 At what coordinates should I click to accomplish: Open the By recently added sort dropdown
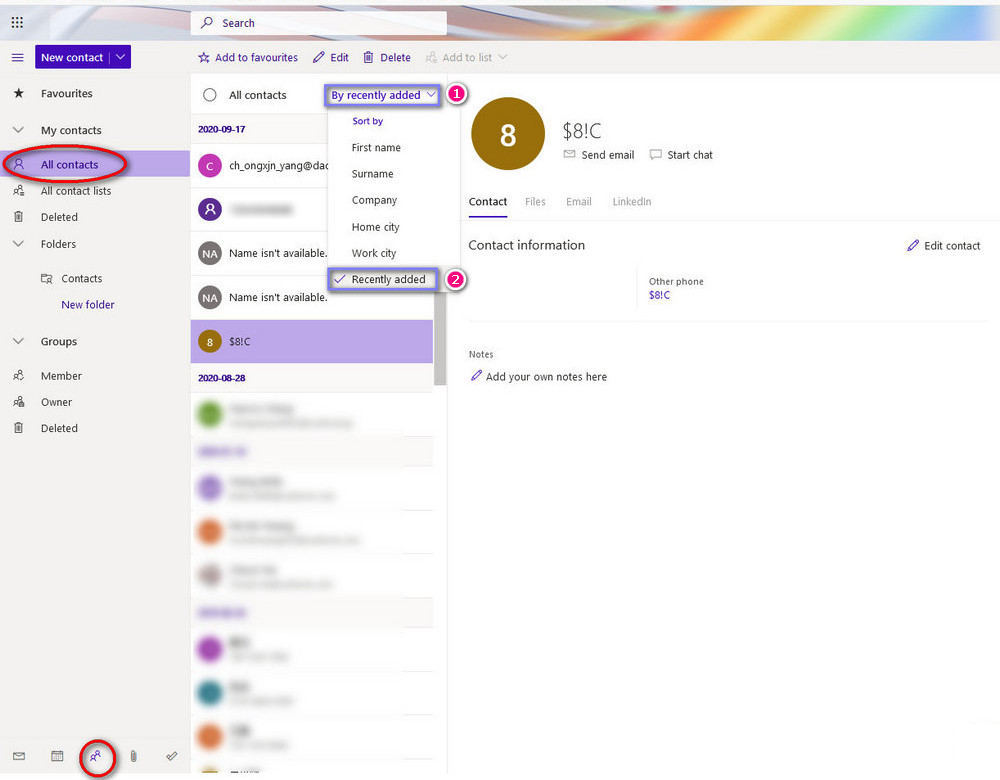point(383,95)
